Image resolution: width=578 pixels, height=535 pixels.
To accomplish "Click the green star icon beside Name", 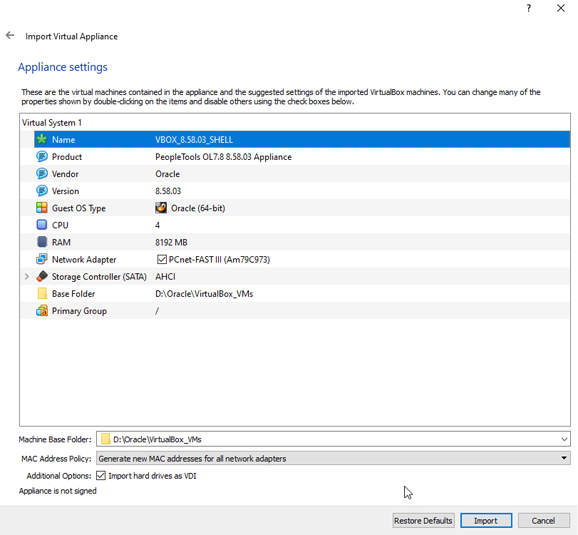I will coord(42,139).
